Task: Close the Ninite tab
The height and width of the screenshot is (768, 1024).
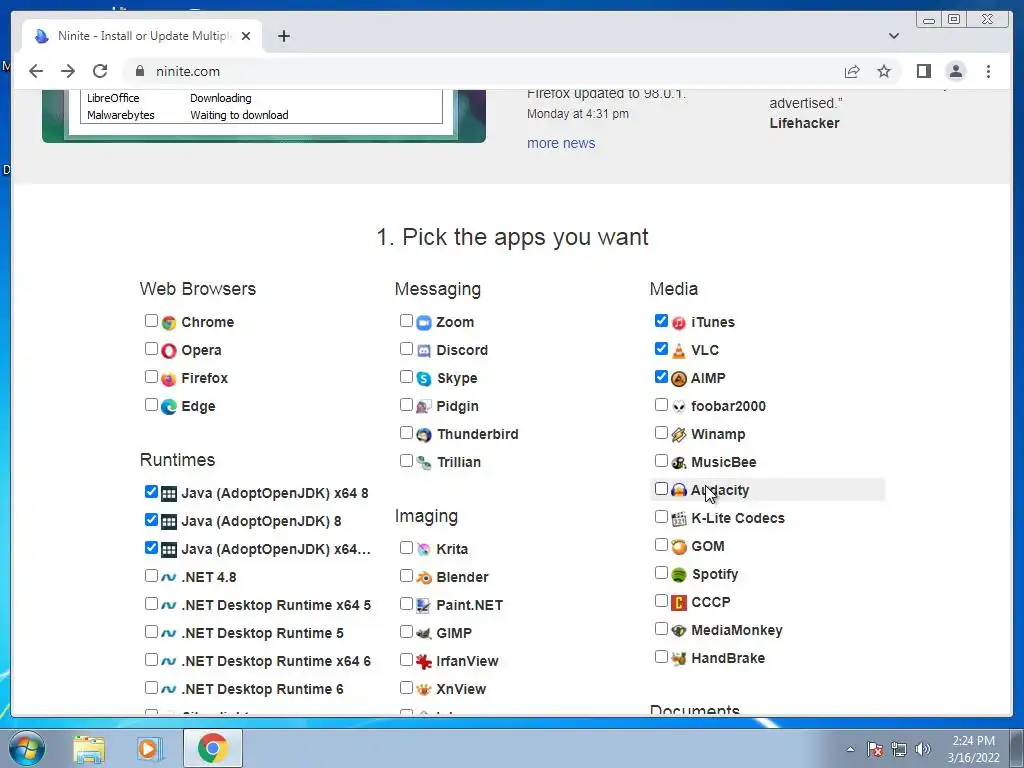Action: pyautogui.click(x=246, y=36)
